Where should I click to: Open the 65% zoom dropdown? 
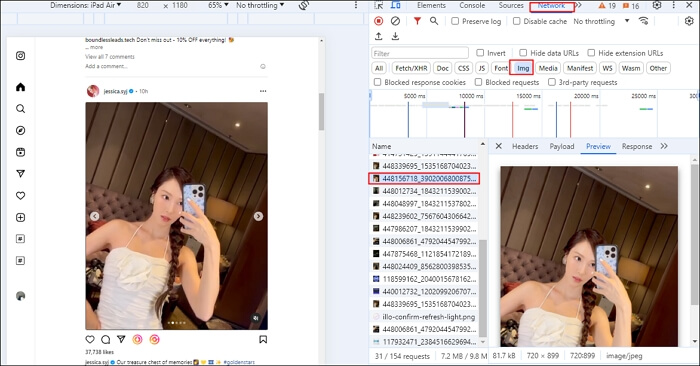[218, 5]
